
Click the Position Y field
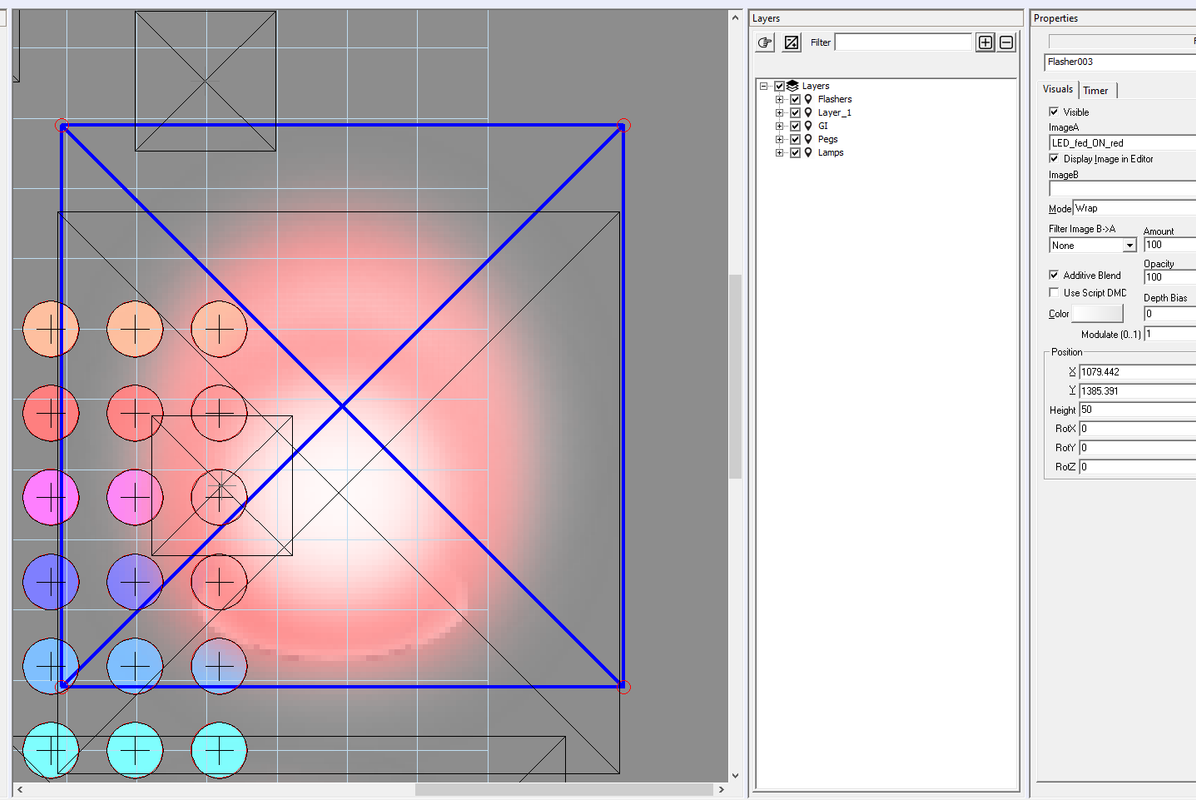coord(1137,391)
